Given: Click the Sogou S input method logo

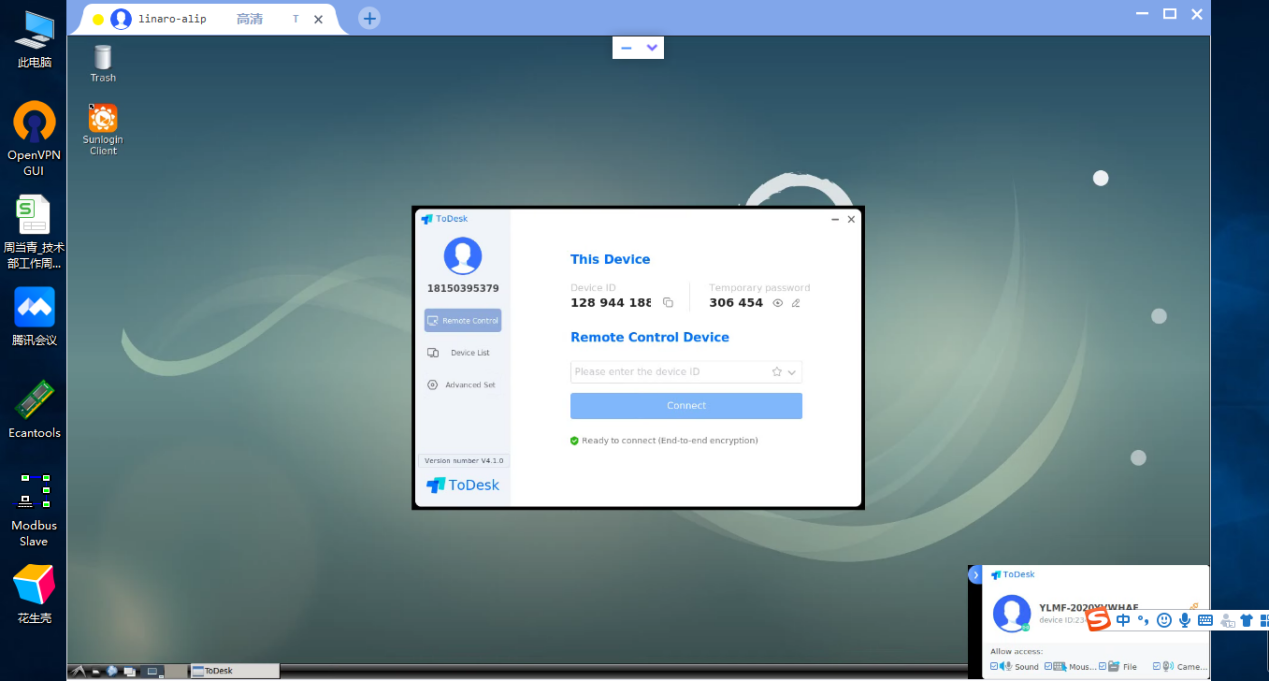Looking at the screenshot, I should coord(1099,620).
